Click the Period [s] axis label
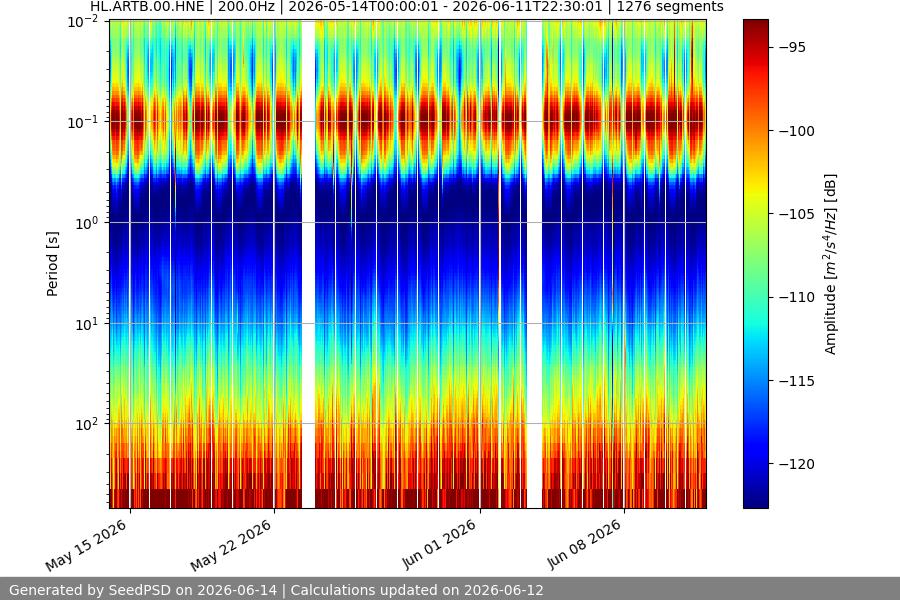Screen dimensions: 900x600 coord(52,264)
